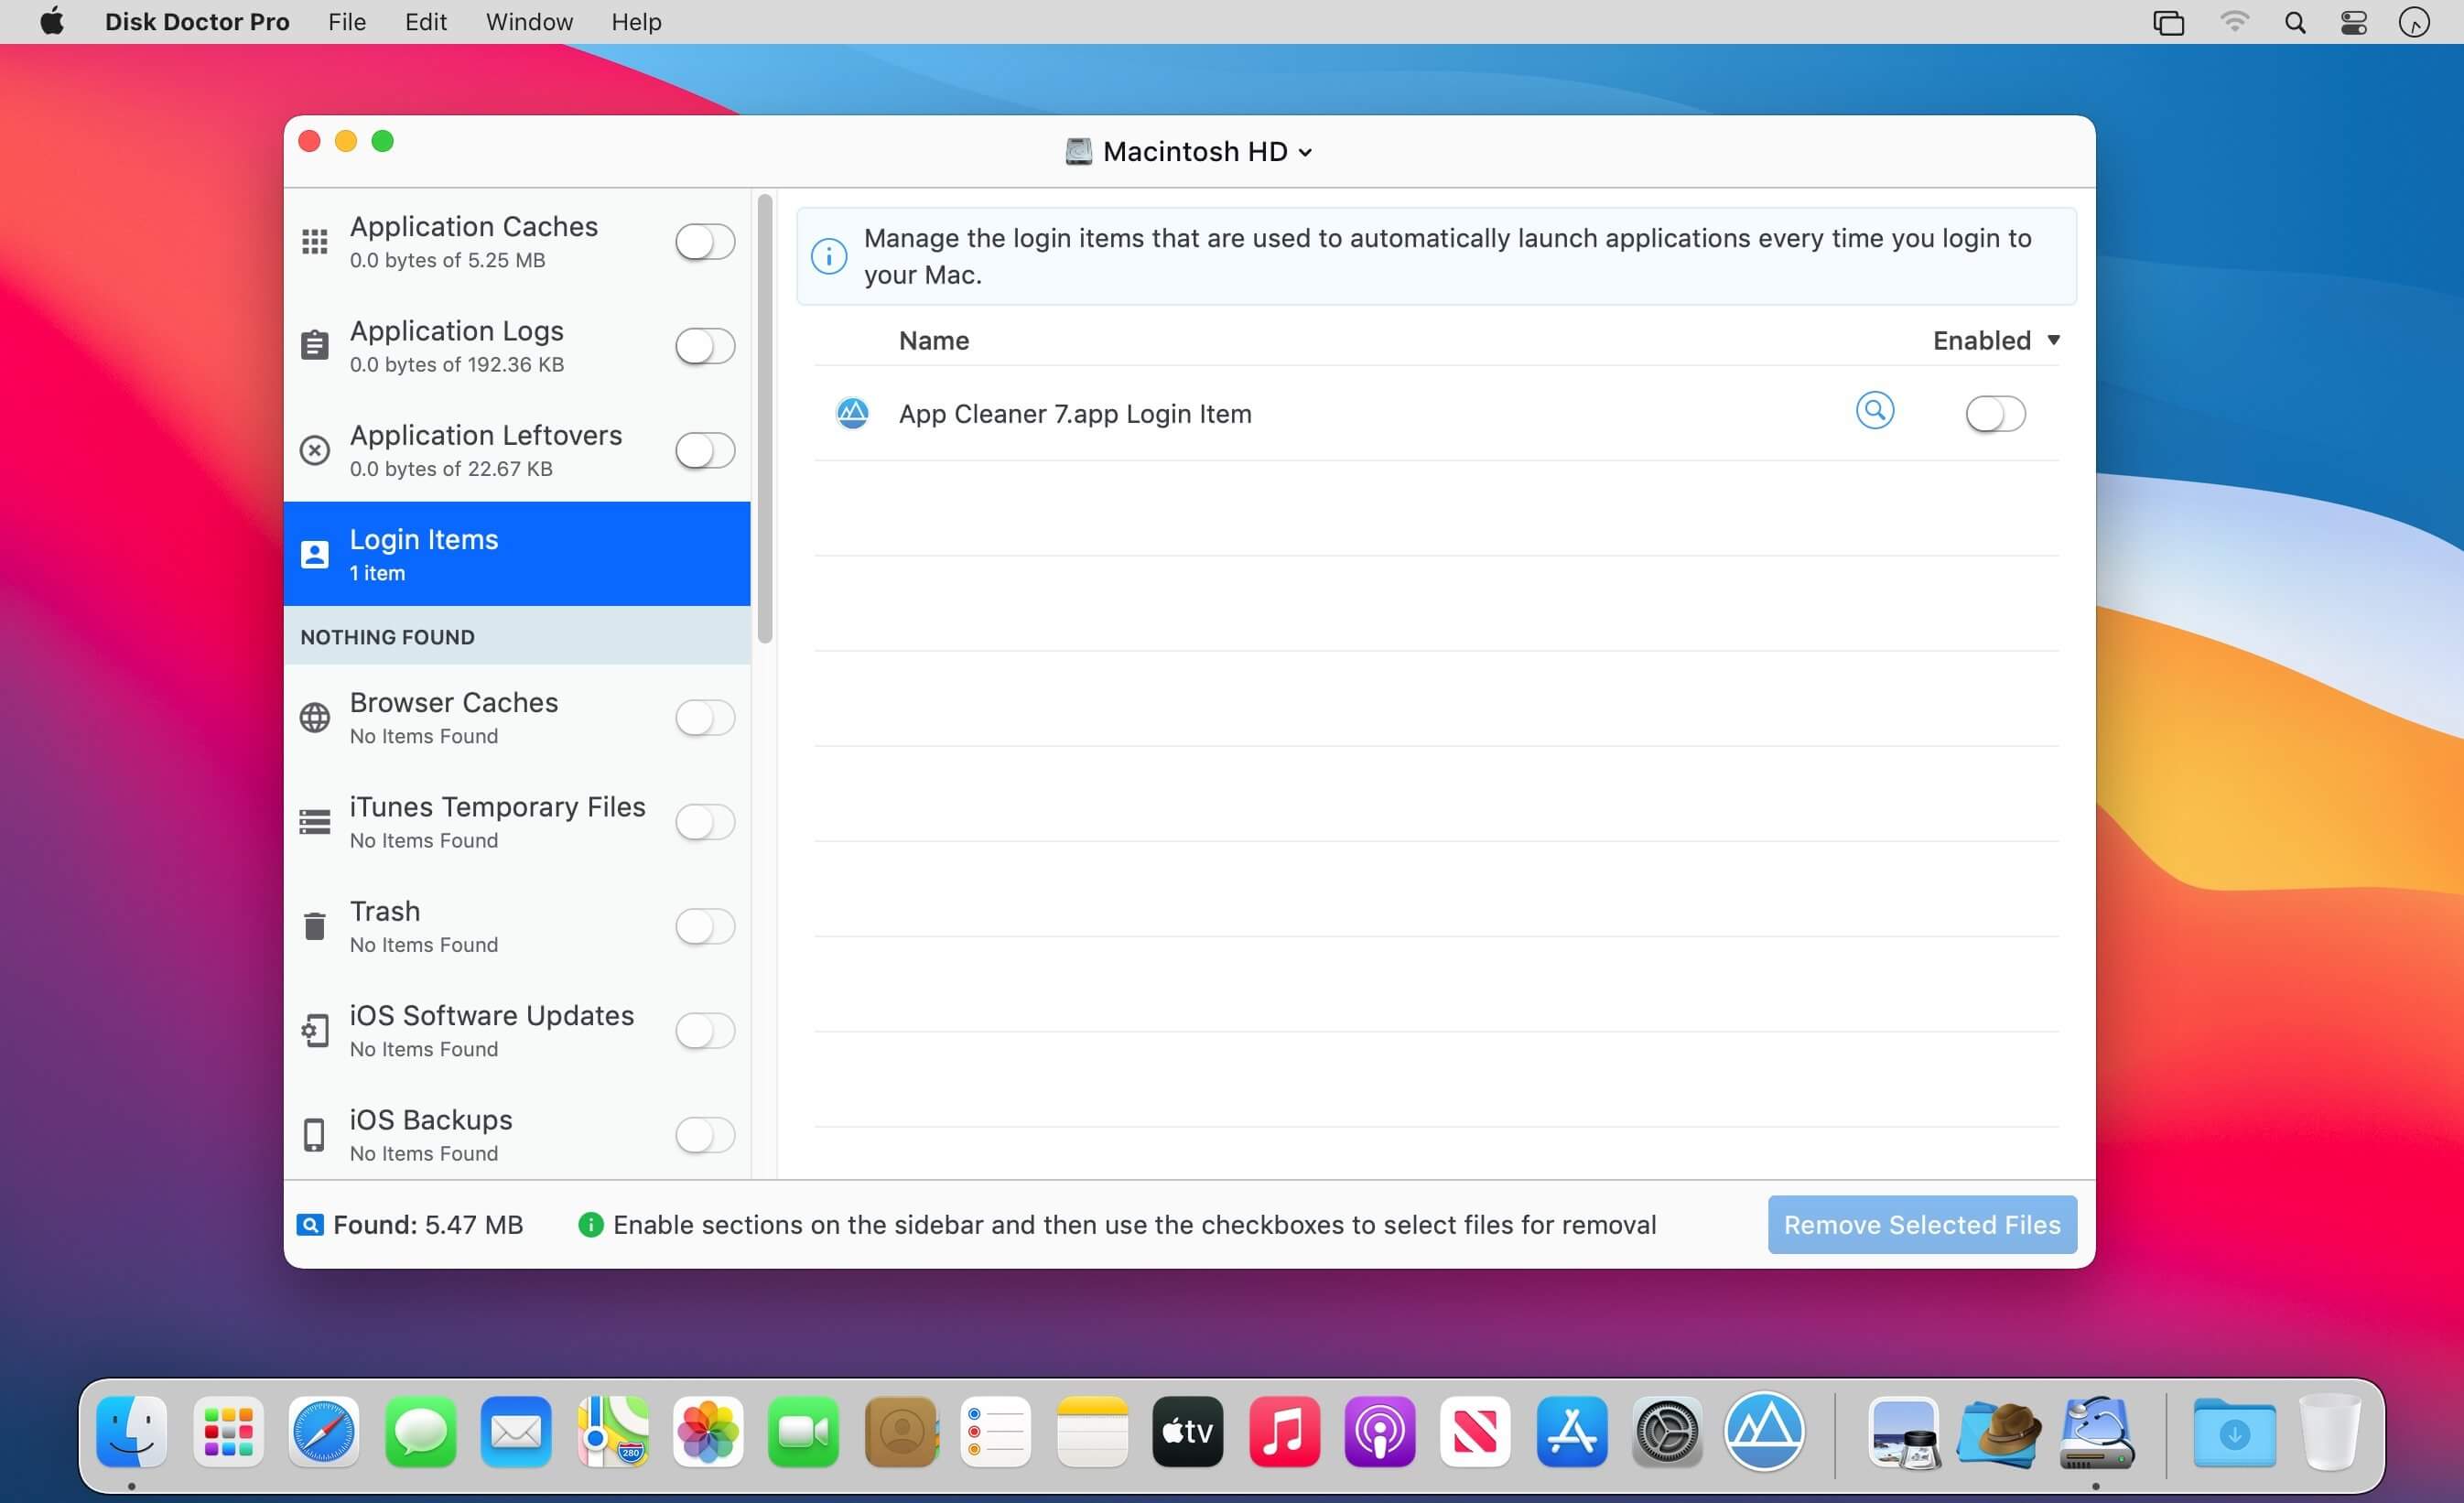Click the magnifier reveal icon for App Cleaner
Image resolution: width=2464 pixels, height=1503 pixels.
tap(1874, 410)
